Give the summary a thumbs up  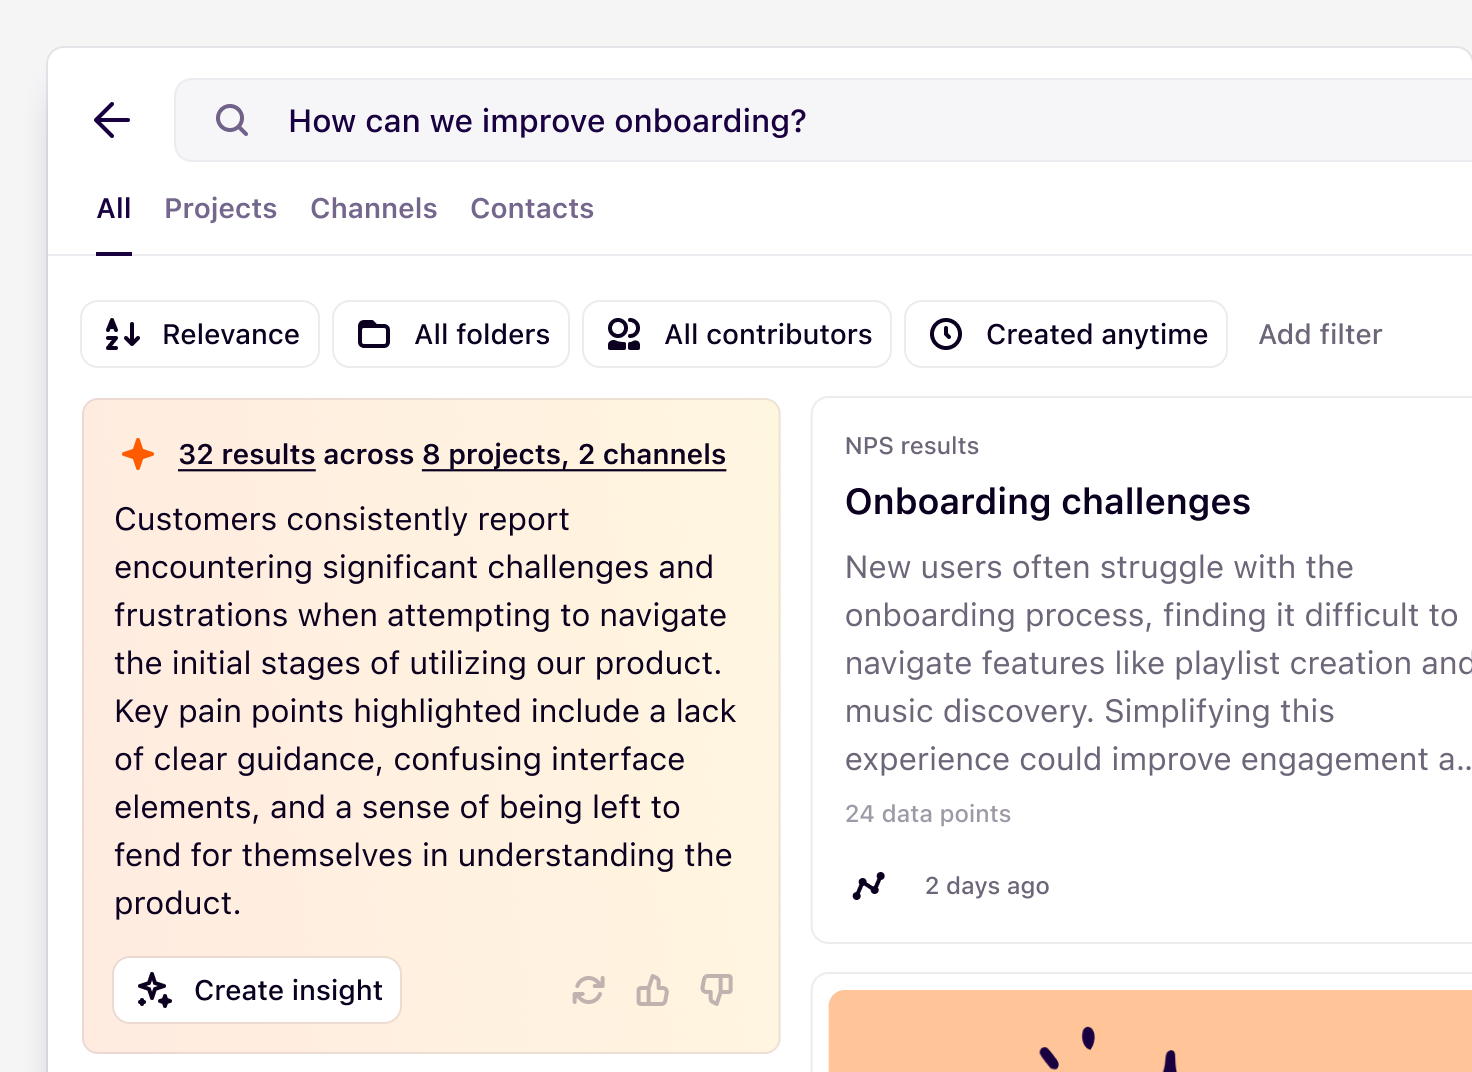[652, 990]
